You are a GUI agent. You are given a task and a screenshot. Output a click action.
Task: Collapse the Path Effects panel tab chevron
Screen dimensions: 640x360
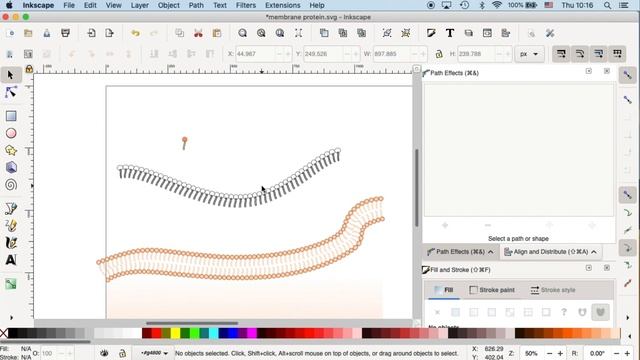491,252
